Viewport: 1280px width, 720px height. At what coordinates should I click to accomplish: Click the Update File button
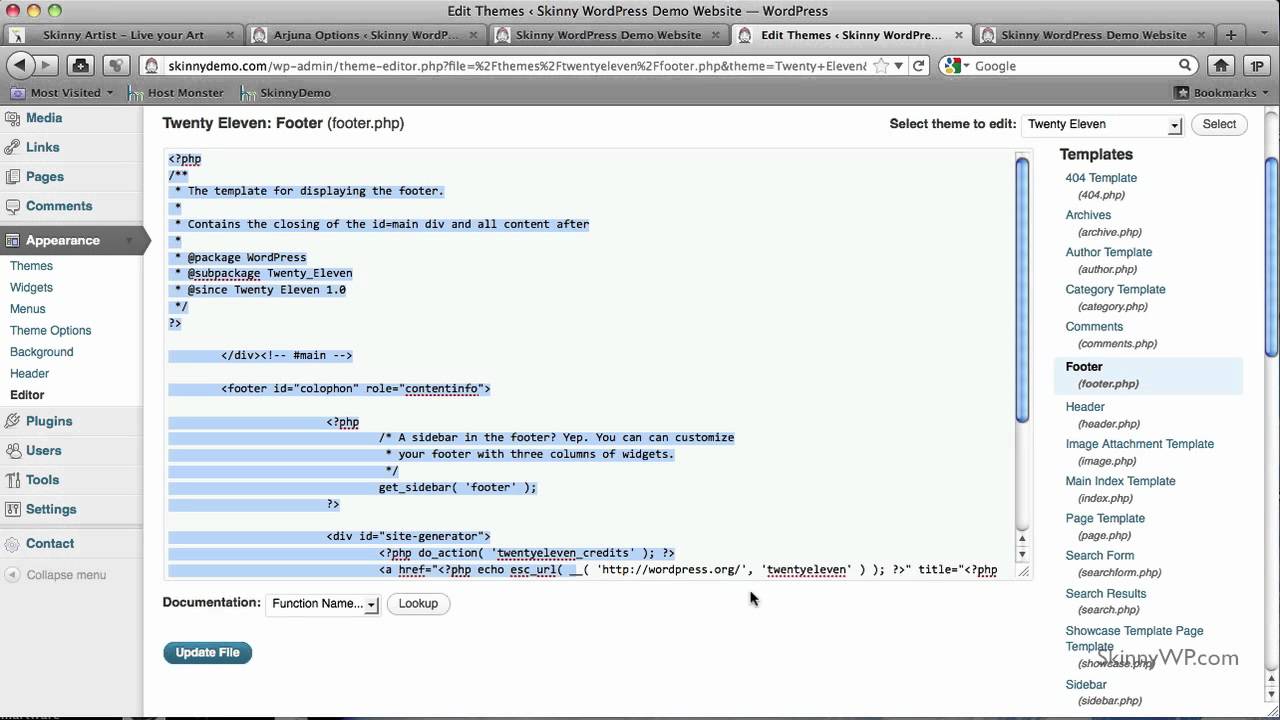208,653
